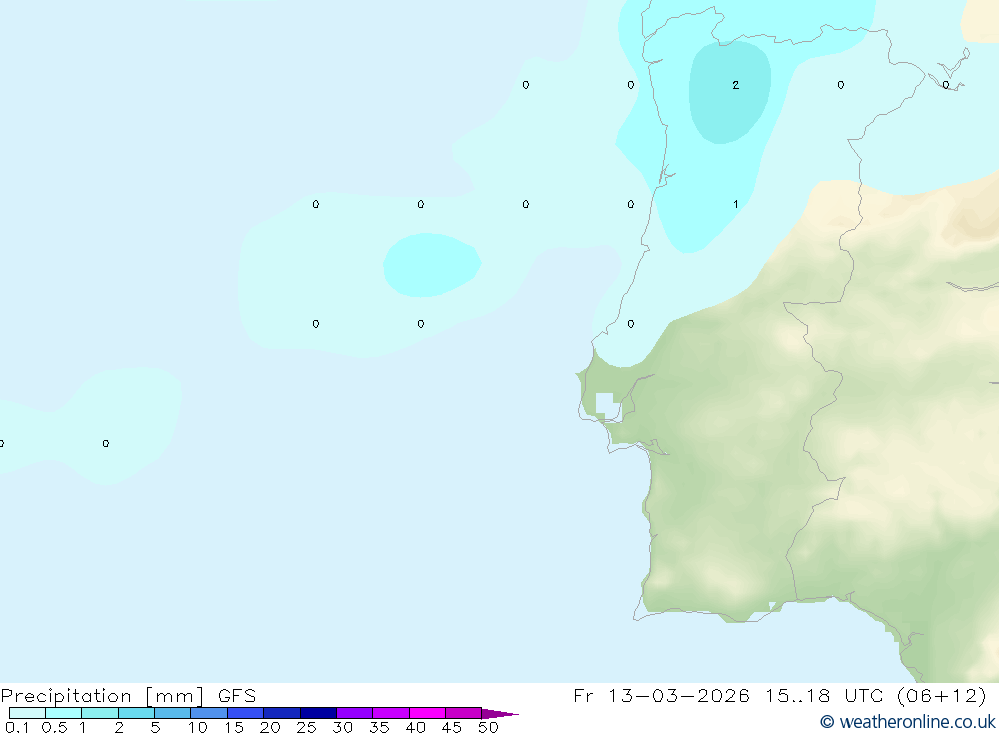Pick the 40–45 mm magenta legend swatch
Screen dimensions: 1000x733
tap(427, 713)
